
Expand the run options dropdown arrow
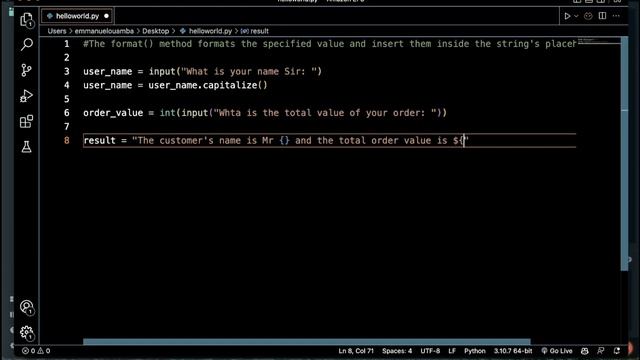pos(576,16)
